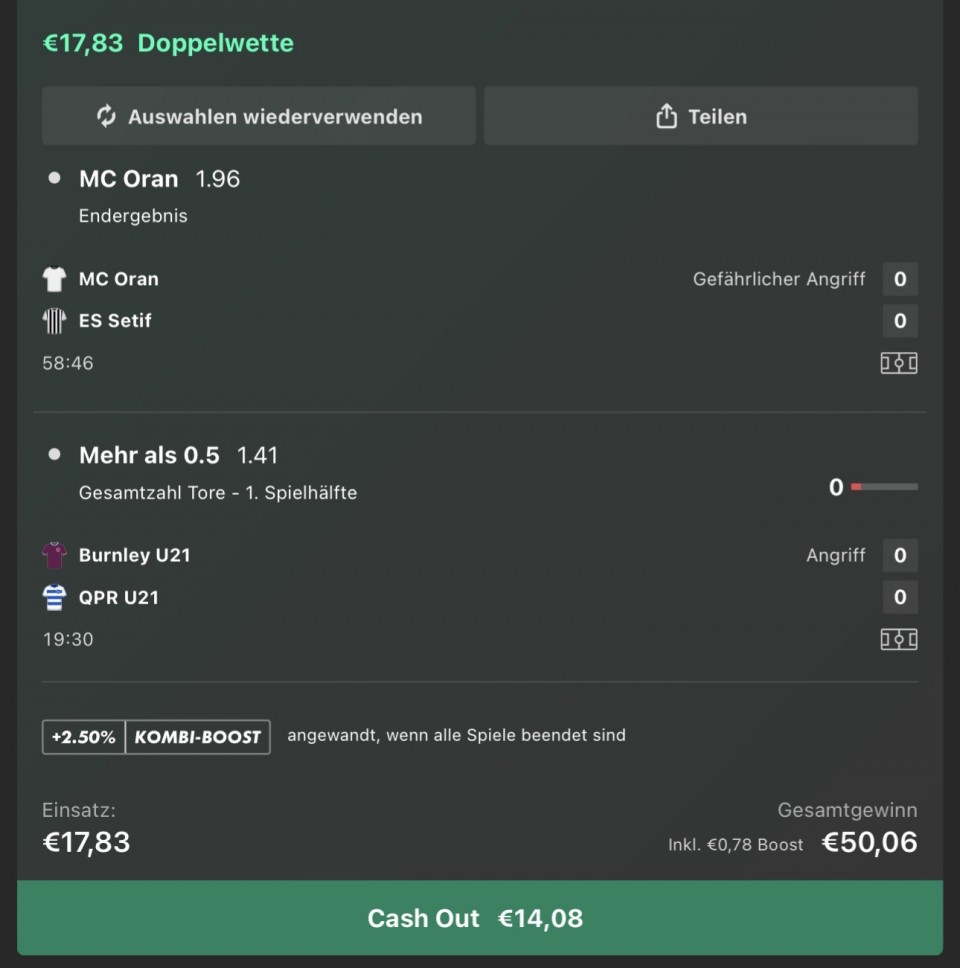Click ES Setif striped jersey icon

tap(54, 321)
